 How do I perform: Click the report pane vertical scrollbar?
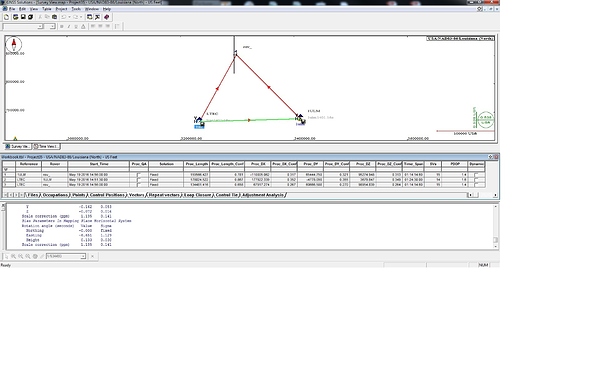(496, 227)
